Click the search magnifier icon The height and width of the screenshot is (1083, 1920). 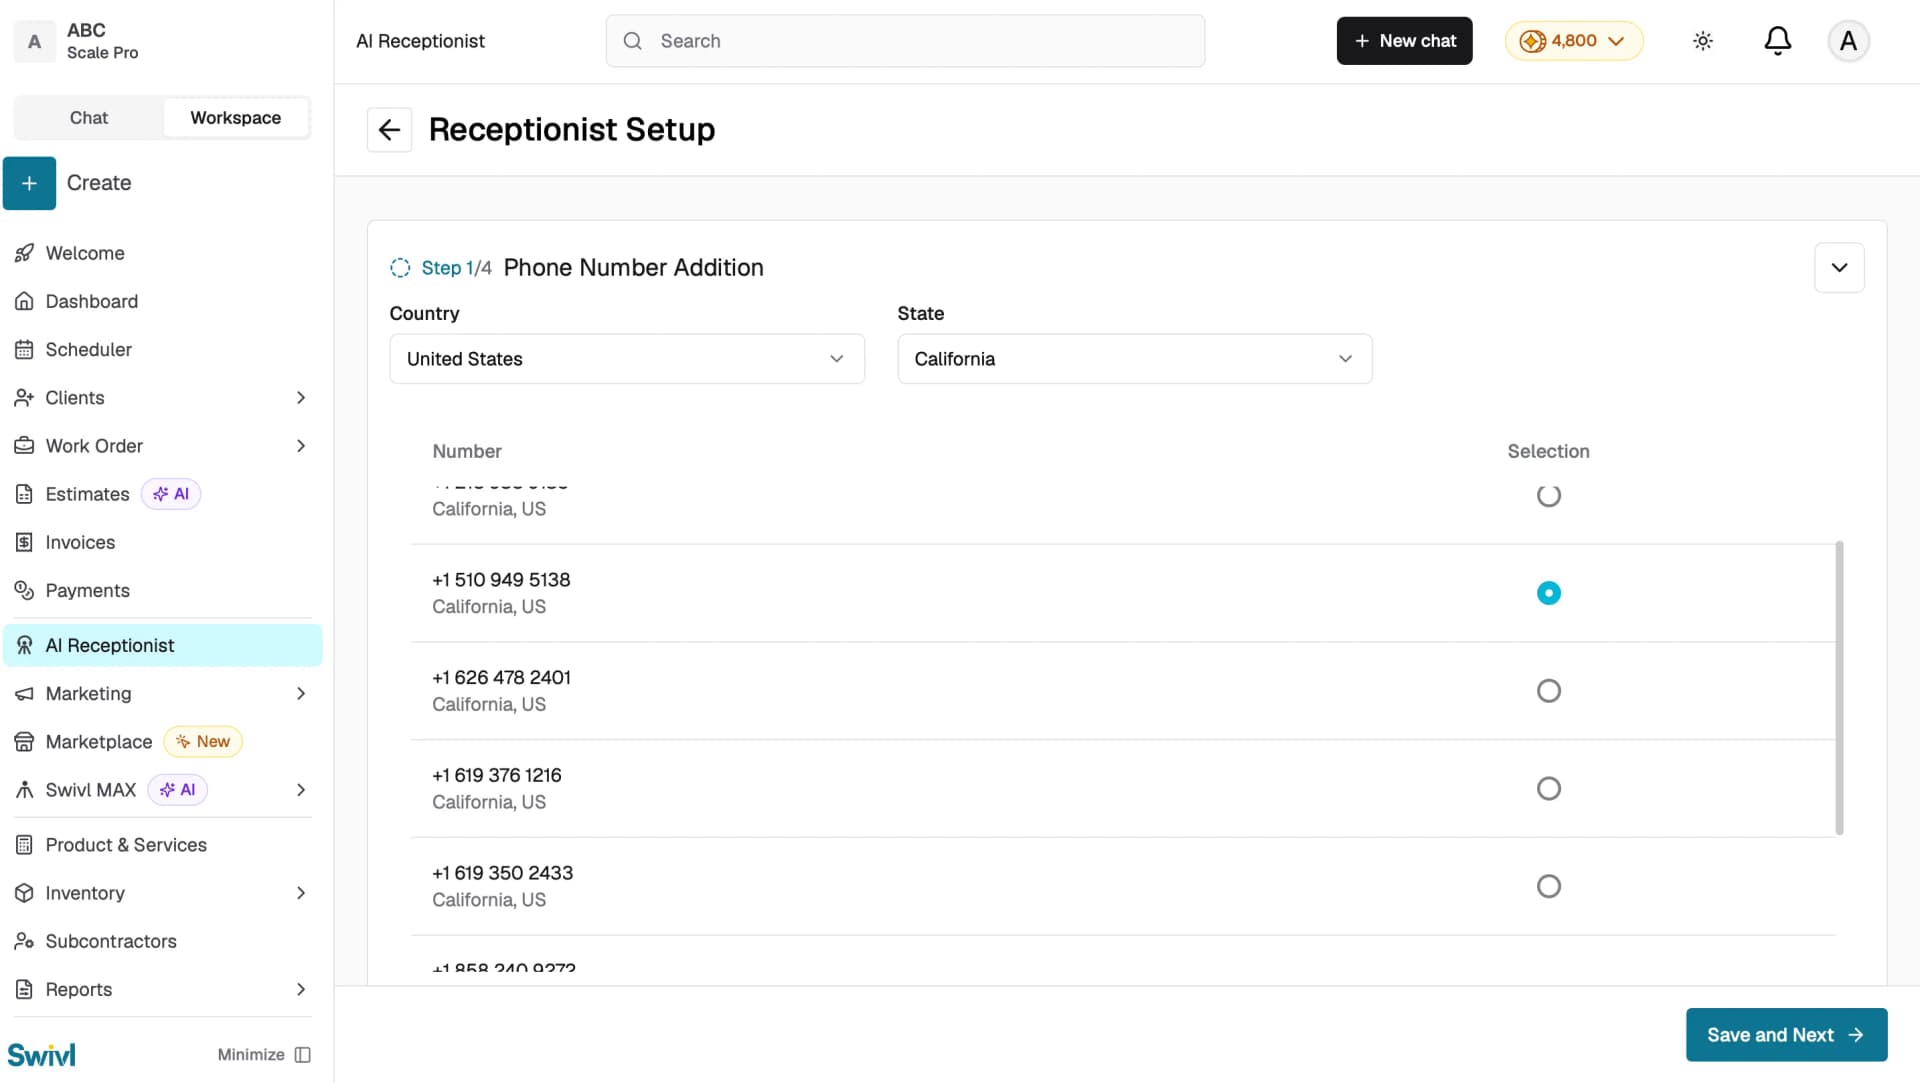[x=632, y=41]
